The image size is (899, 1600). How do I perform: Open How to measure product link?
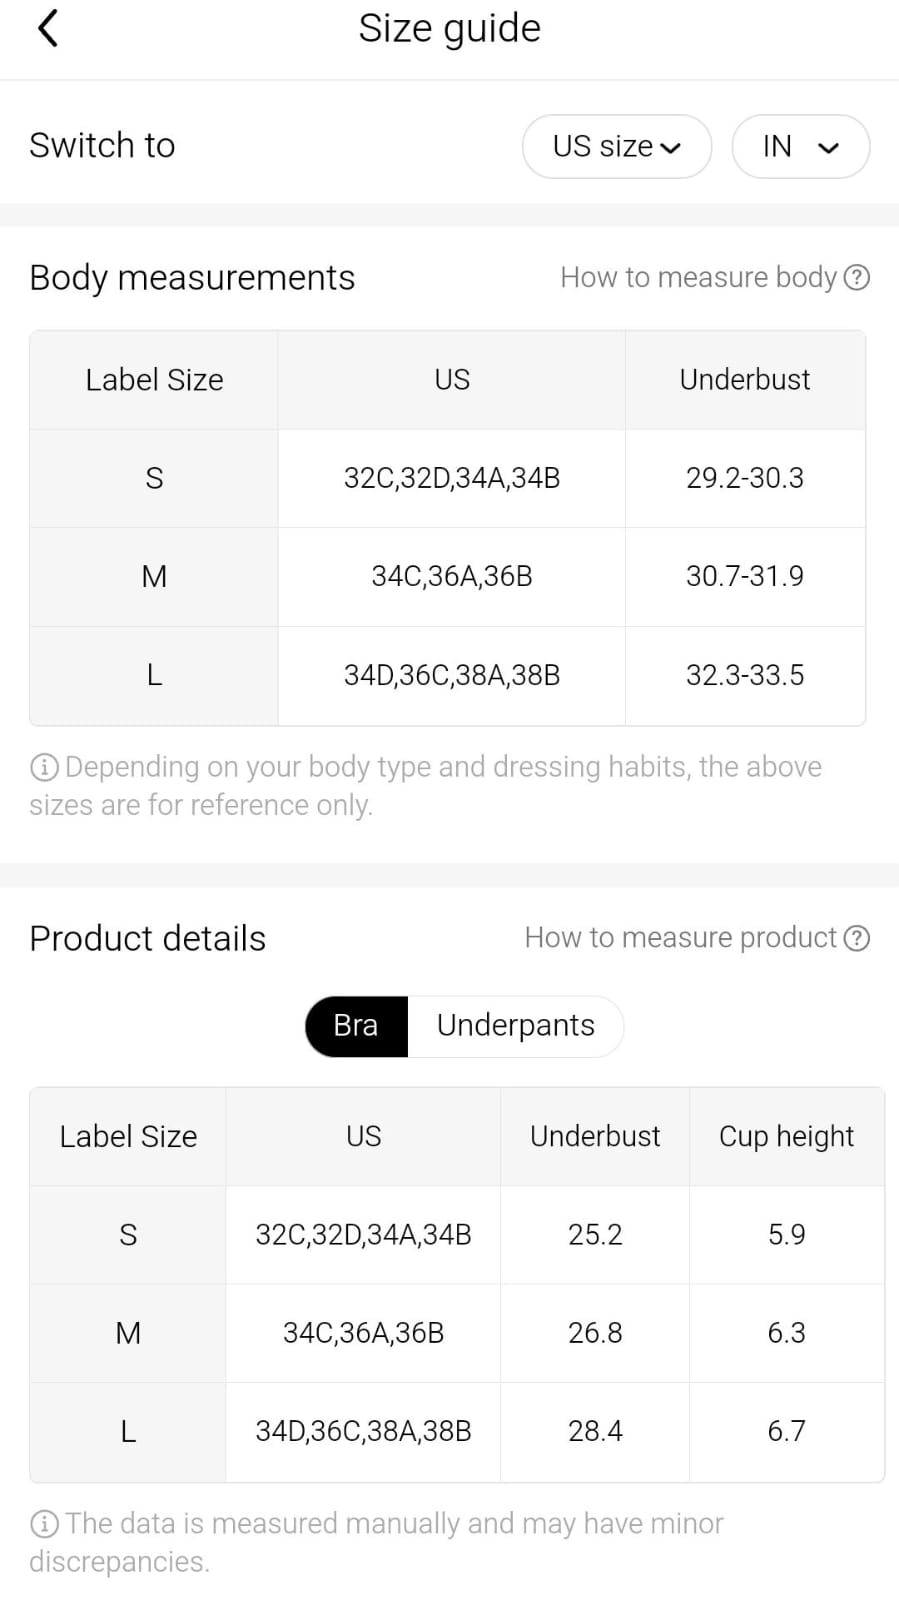(680, 938)
